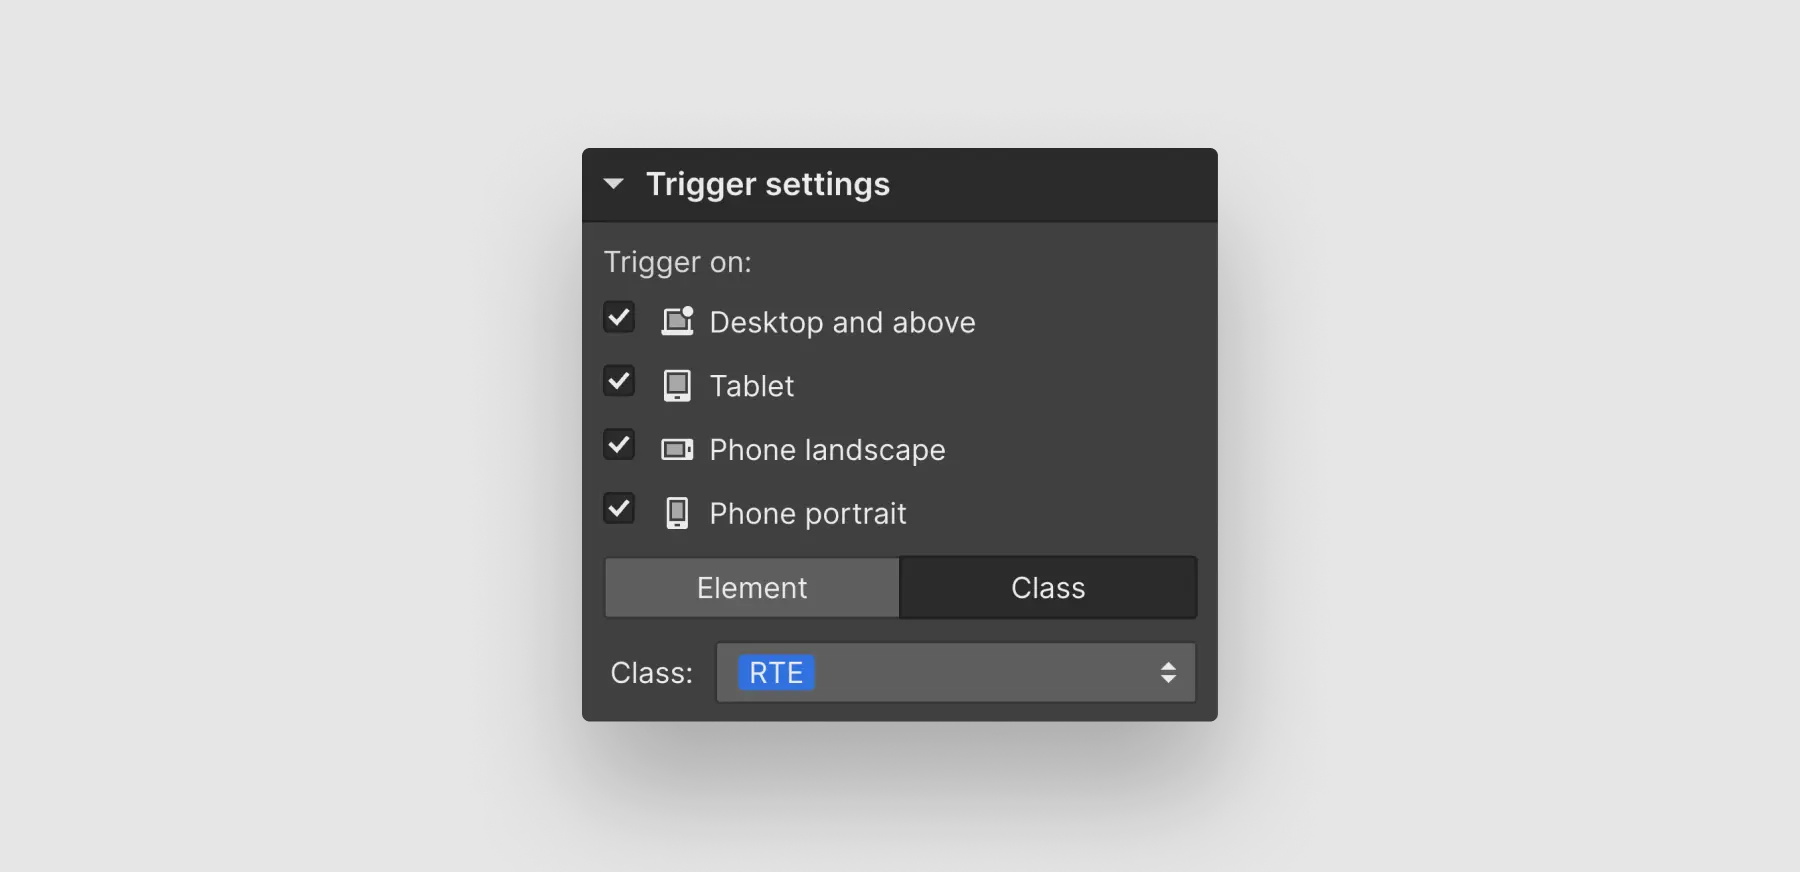Image resolution: width=1800 pixels, height=872 pixels.
Task: Select the desktop breakpoint icon next to its checkbox
Action: coord(678,321)
